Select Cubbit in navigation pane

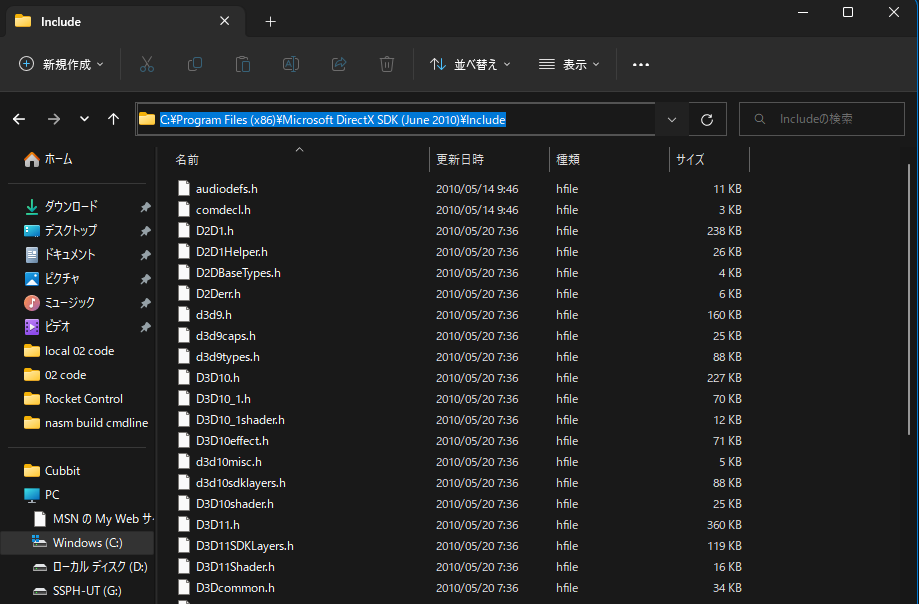click(x=52, y=471)
